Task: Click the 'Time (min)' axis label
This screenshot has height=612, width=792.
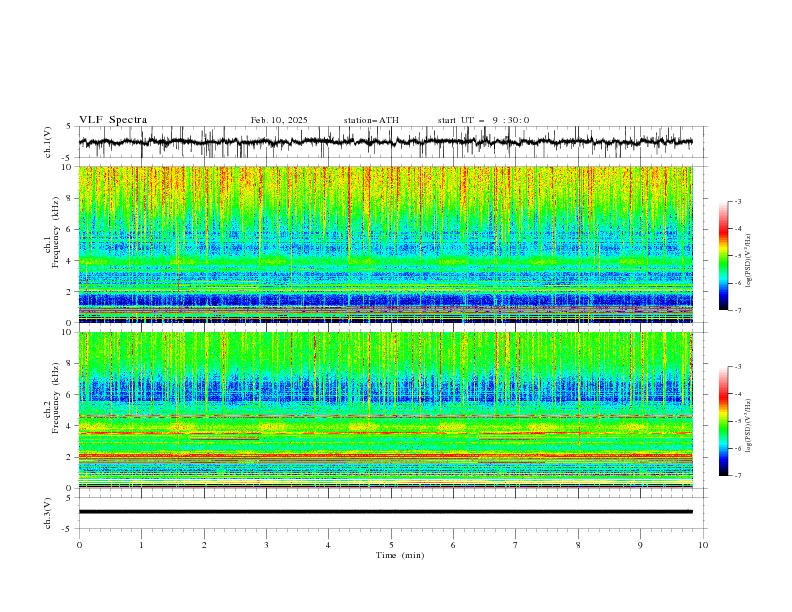Action: [400, 555]
